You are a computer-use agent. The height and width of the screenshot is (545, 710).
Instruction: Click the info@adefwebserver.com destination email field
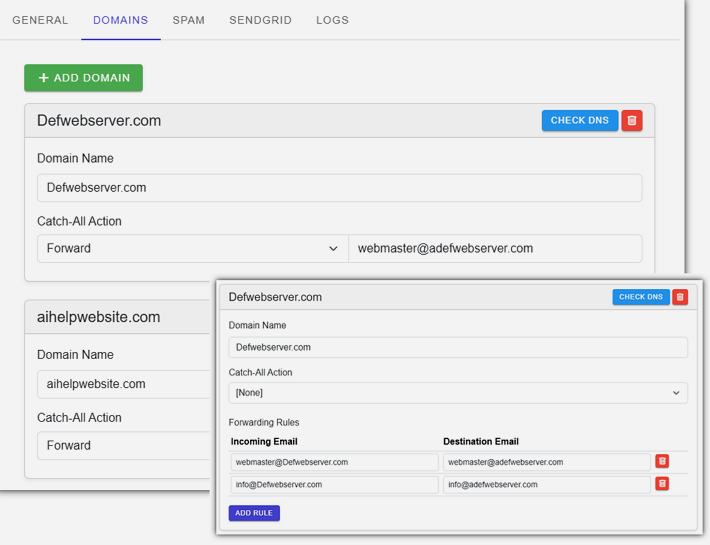[x=546, y=485]
